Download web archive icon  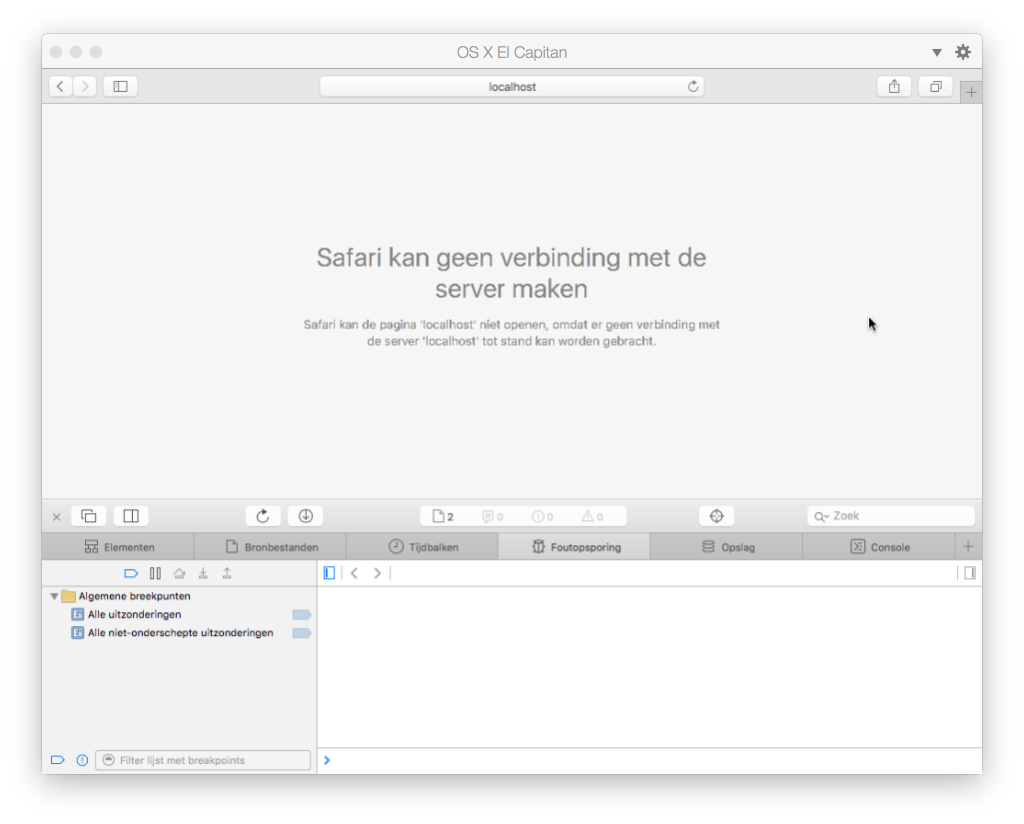tap(305, 516)
